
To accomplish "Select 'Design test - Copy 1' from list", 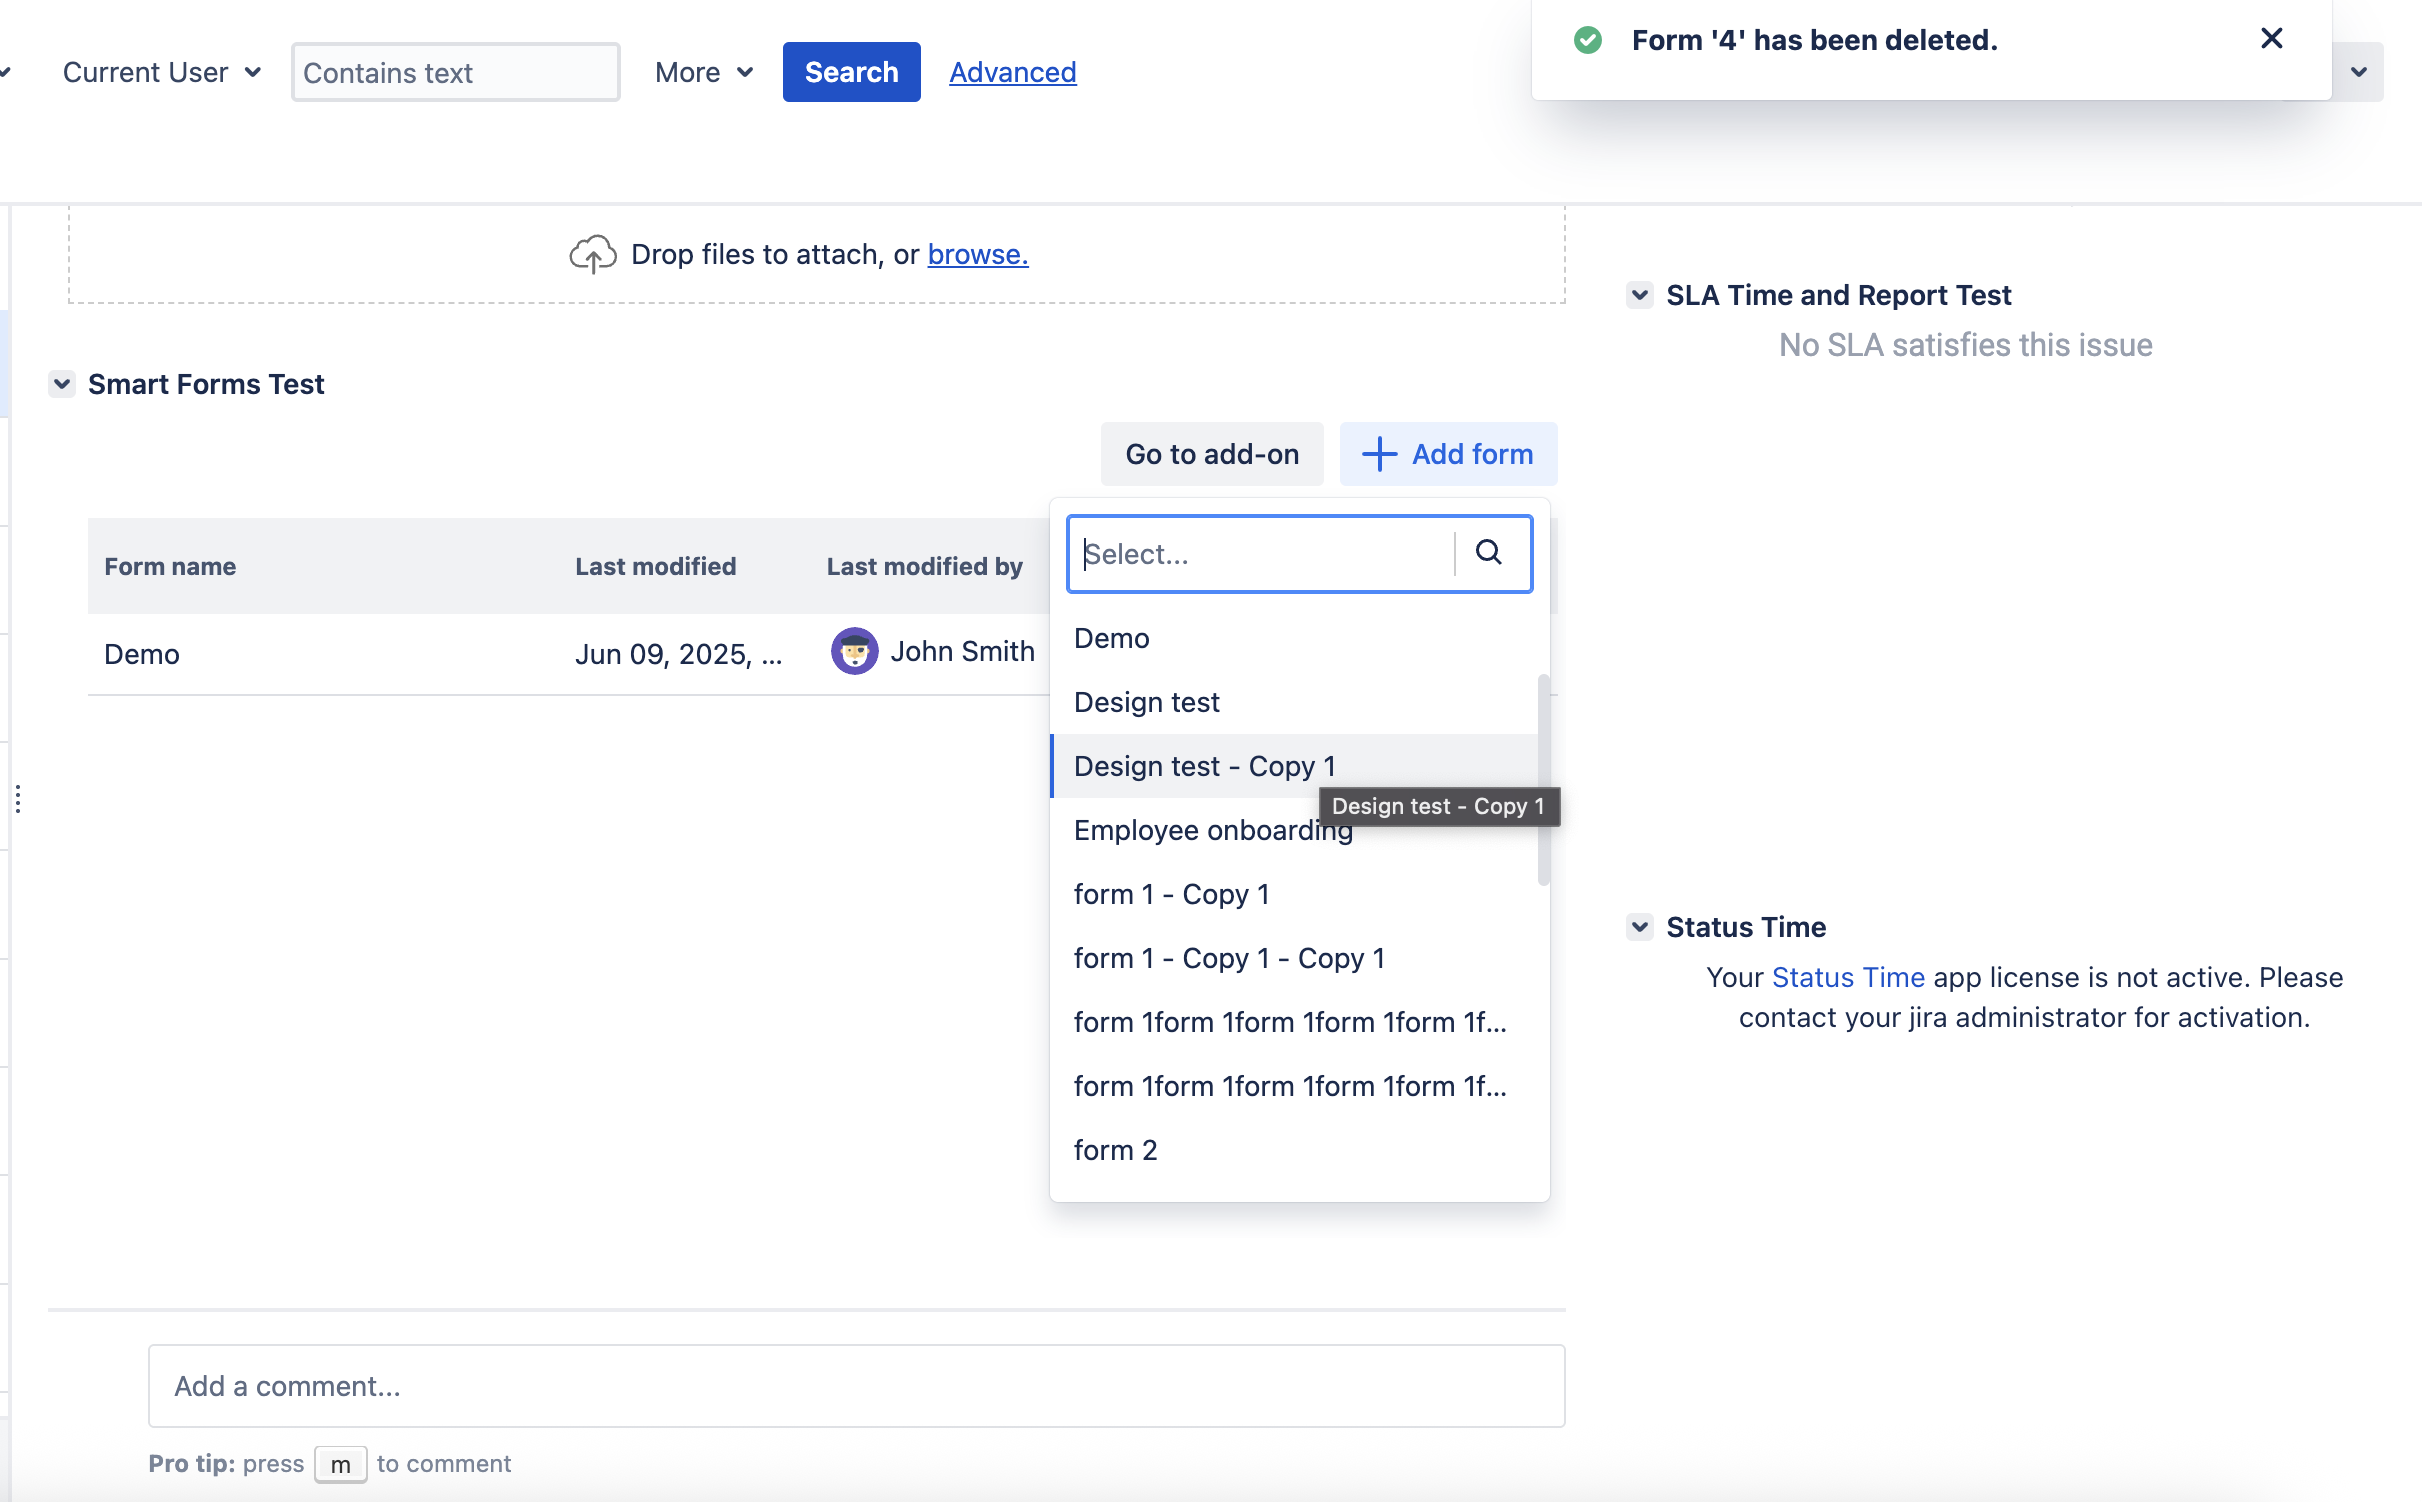I will [1204, 766].
